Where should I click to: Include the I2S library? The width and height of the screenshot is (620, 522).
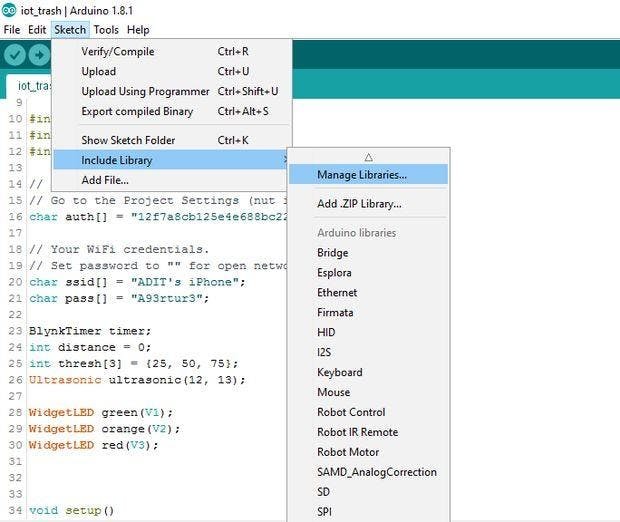coord(369,352)
